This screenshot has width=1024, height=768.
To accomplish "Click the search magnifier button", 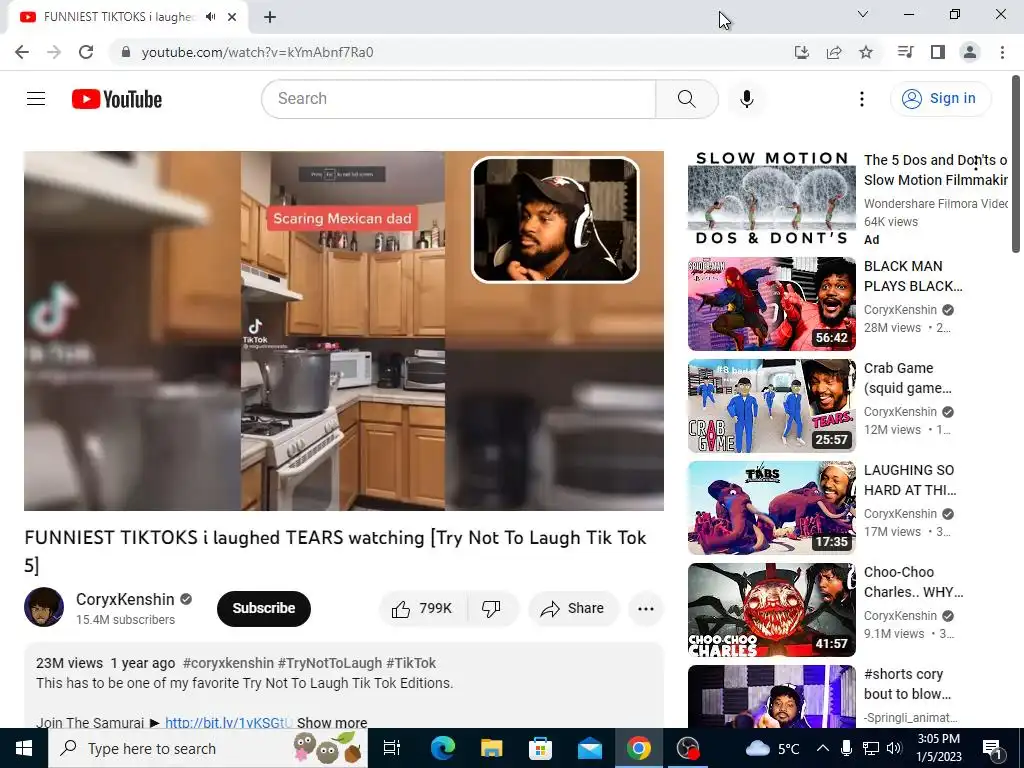I will pyautogui.click(x=686, y=99).
